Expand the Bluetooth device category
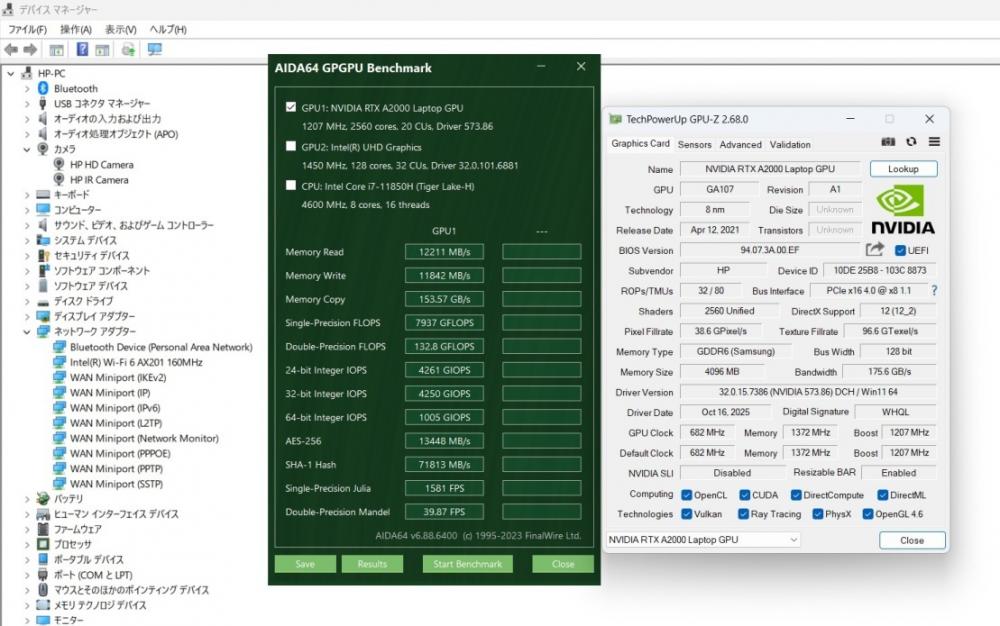This screenshot has width=1000, height=626. 27,89
